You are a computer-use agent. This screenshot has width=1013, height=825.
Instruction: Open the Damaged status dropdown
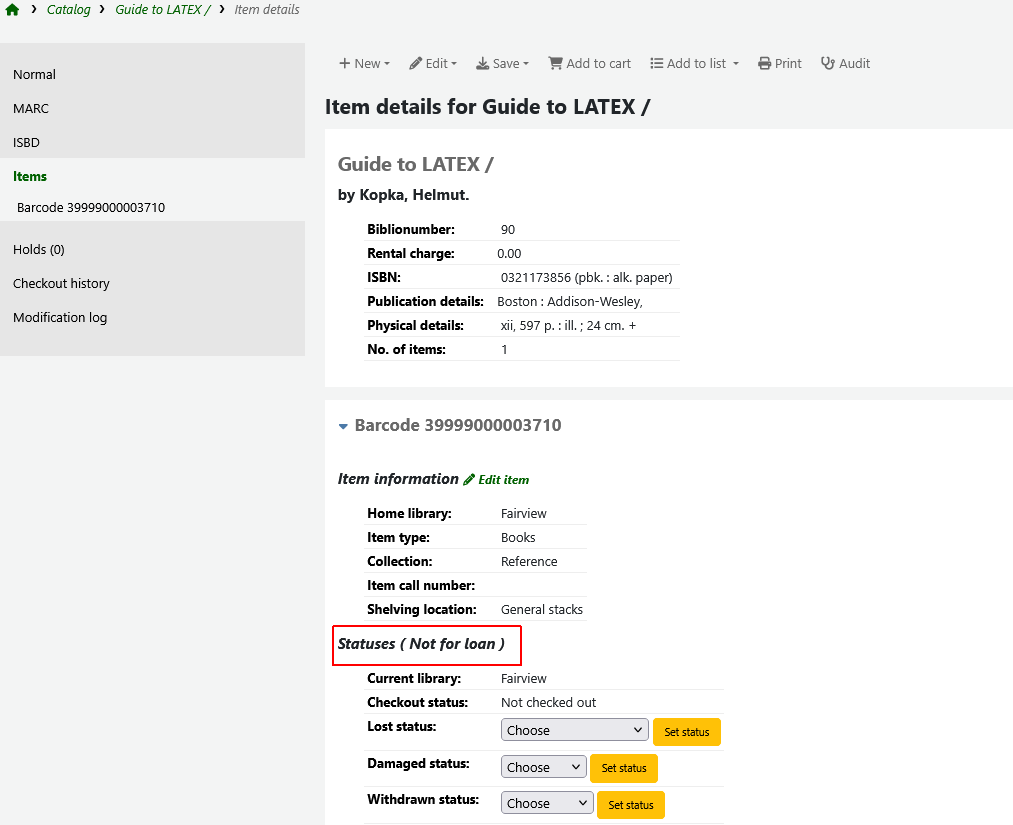click(543, 767)
